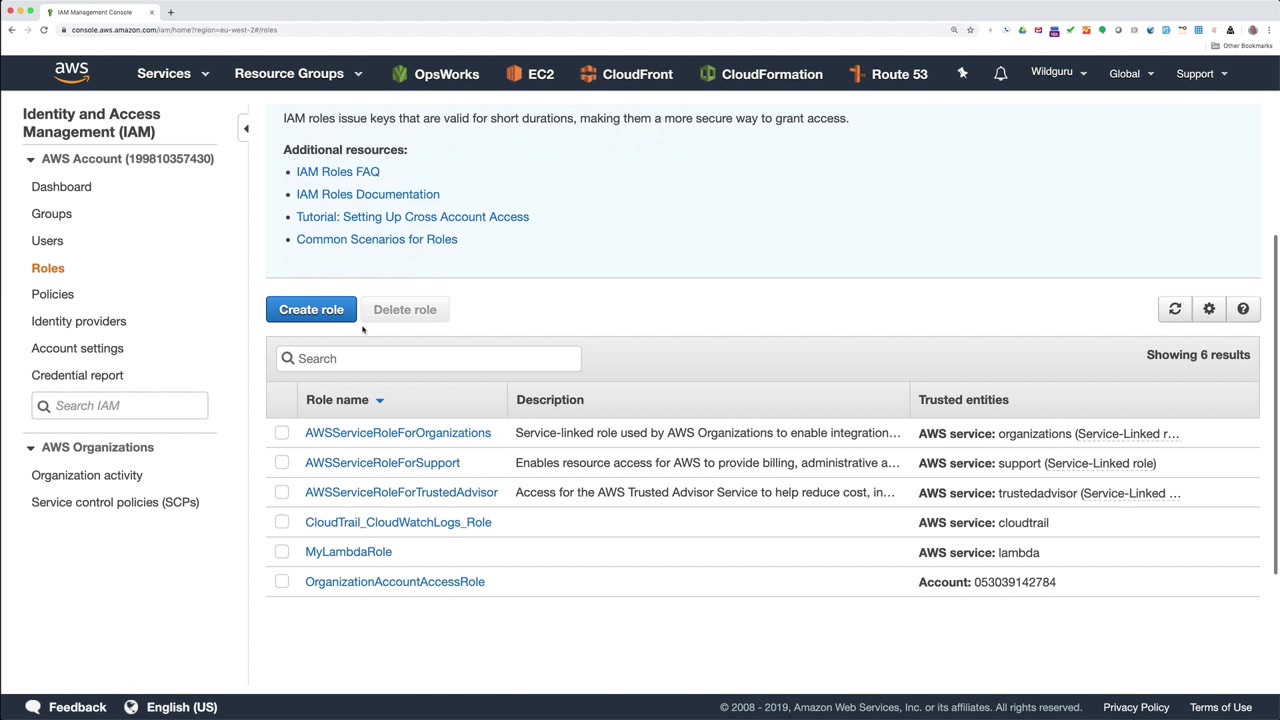Click the roles Search field

click(x=430, y=358)
